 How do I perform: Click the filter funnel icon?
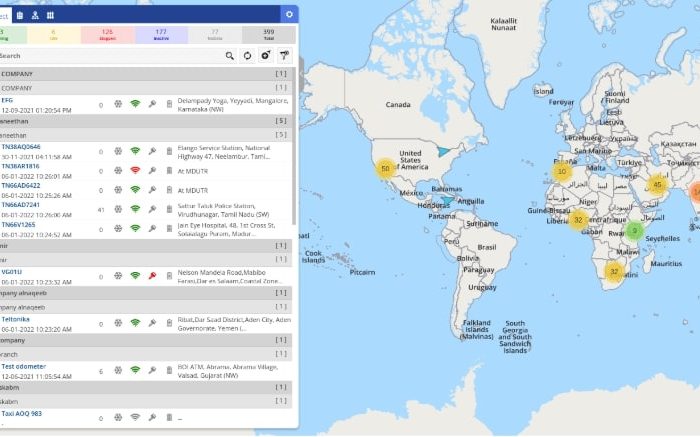point(284,56)
